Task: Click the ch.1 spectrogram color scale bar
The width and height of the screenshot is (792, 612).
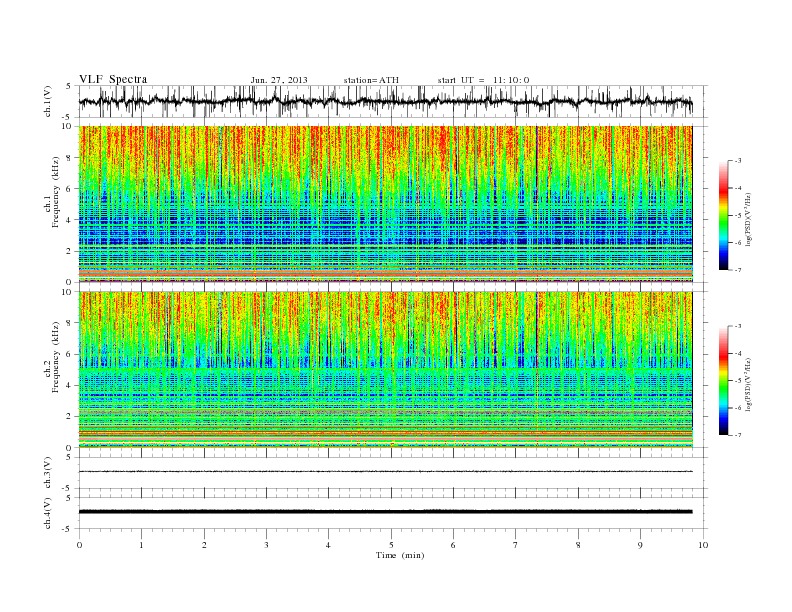Action: coord(723,215)
